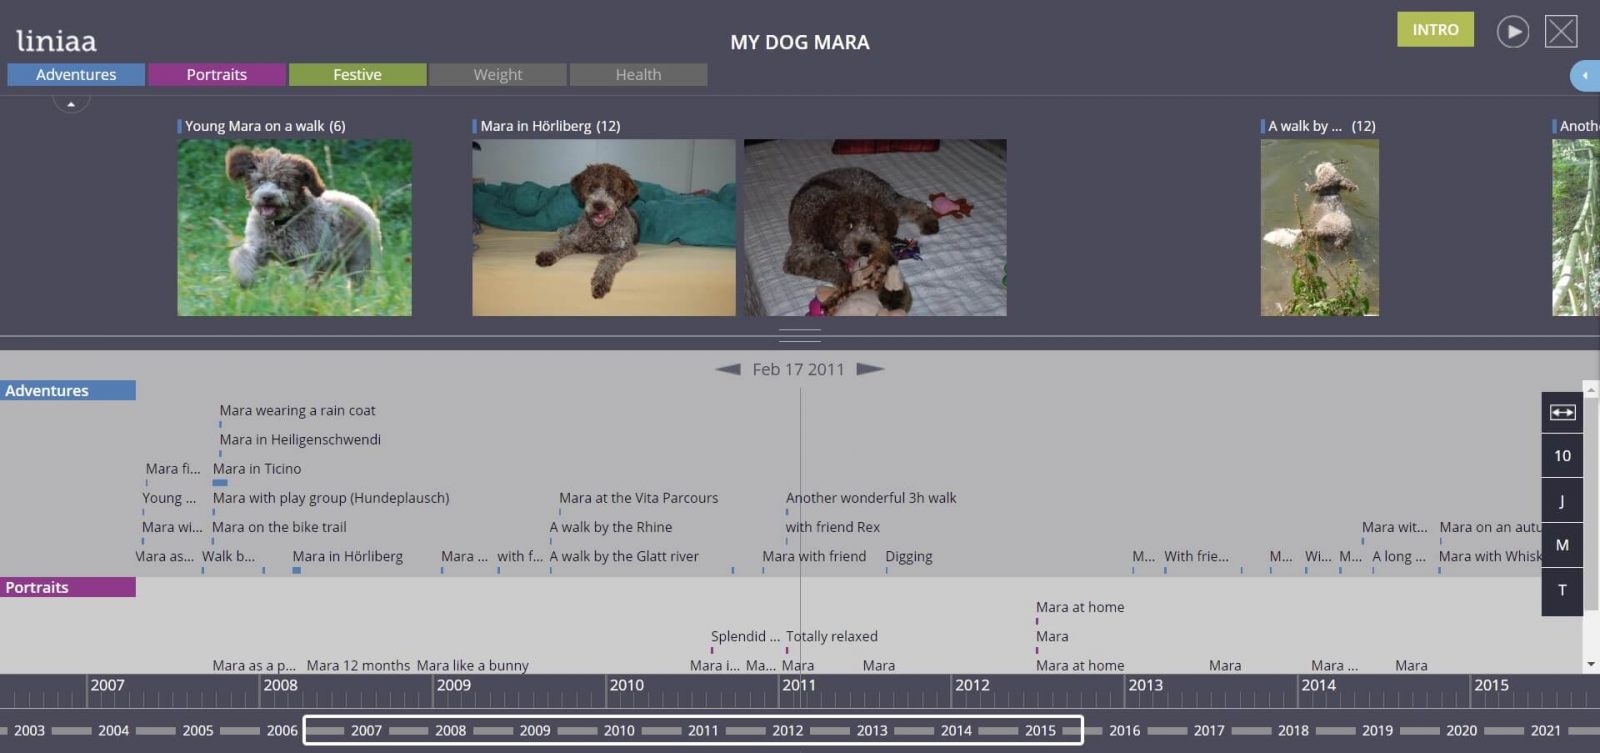The image size is (1600, 753).
Task: Collapse panel using the up chevron
Action: (71, 103)
